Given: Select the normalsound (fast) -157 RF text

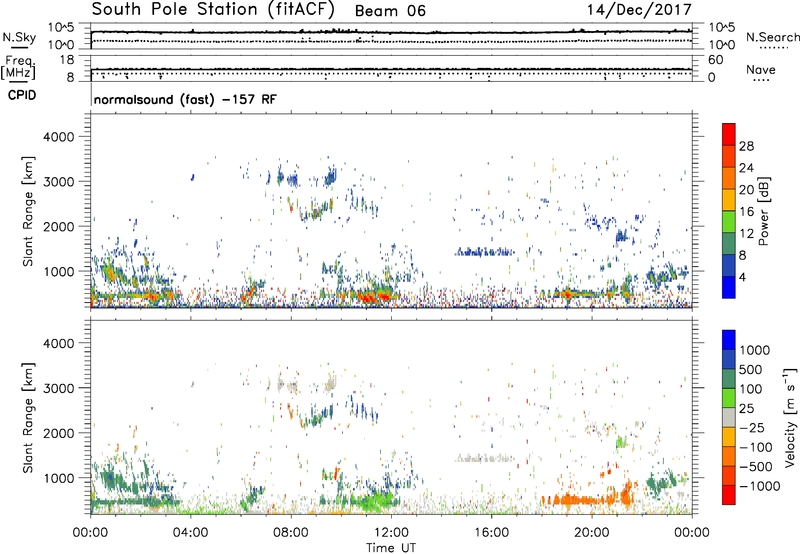Looking at the screenshot, I should pyautogui.click(x=185, y=99).
